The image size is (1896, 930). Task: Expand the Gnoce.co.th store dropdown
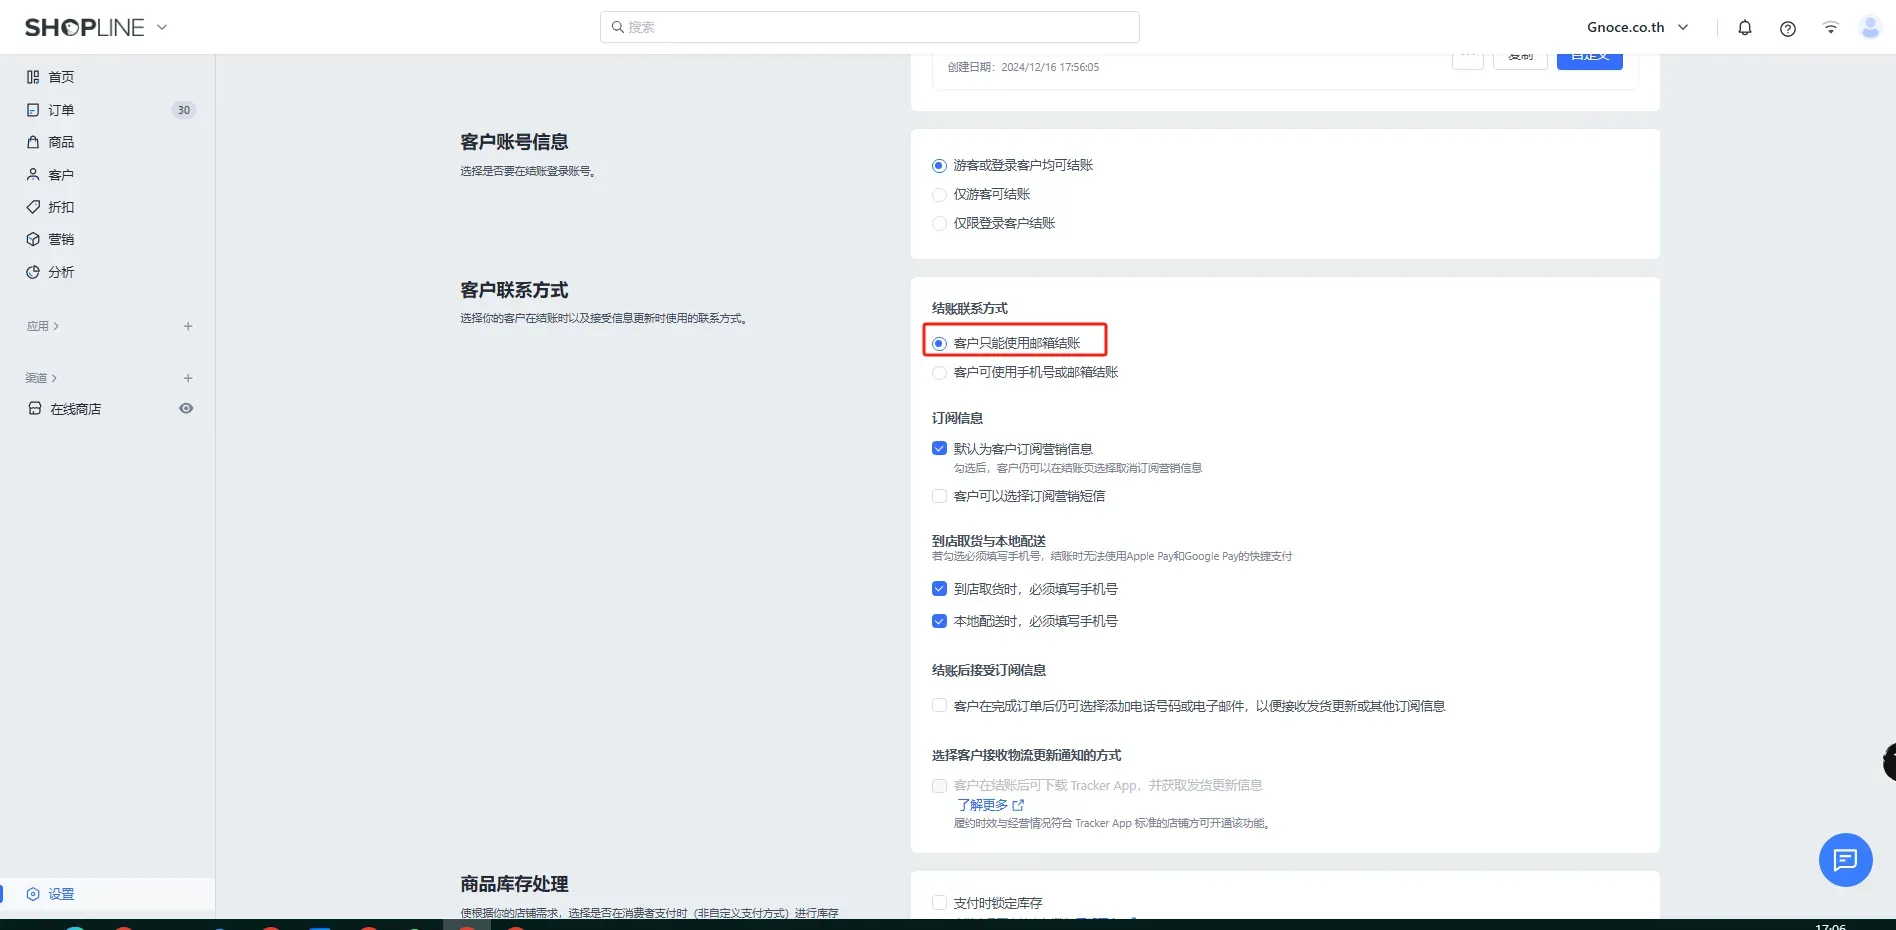tap(1637, 28)
